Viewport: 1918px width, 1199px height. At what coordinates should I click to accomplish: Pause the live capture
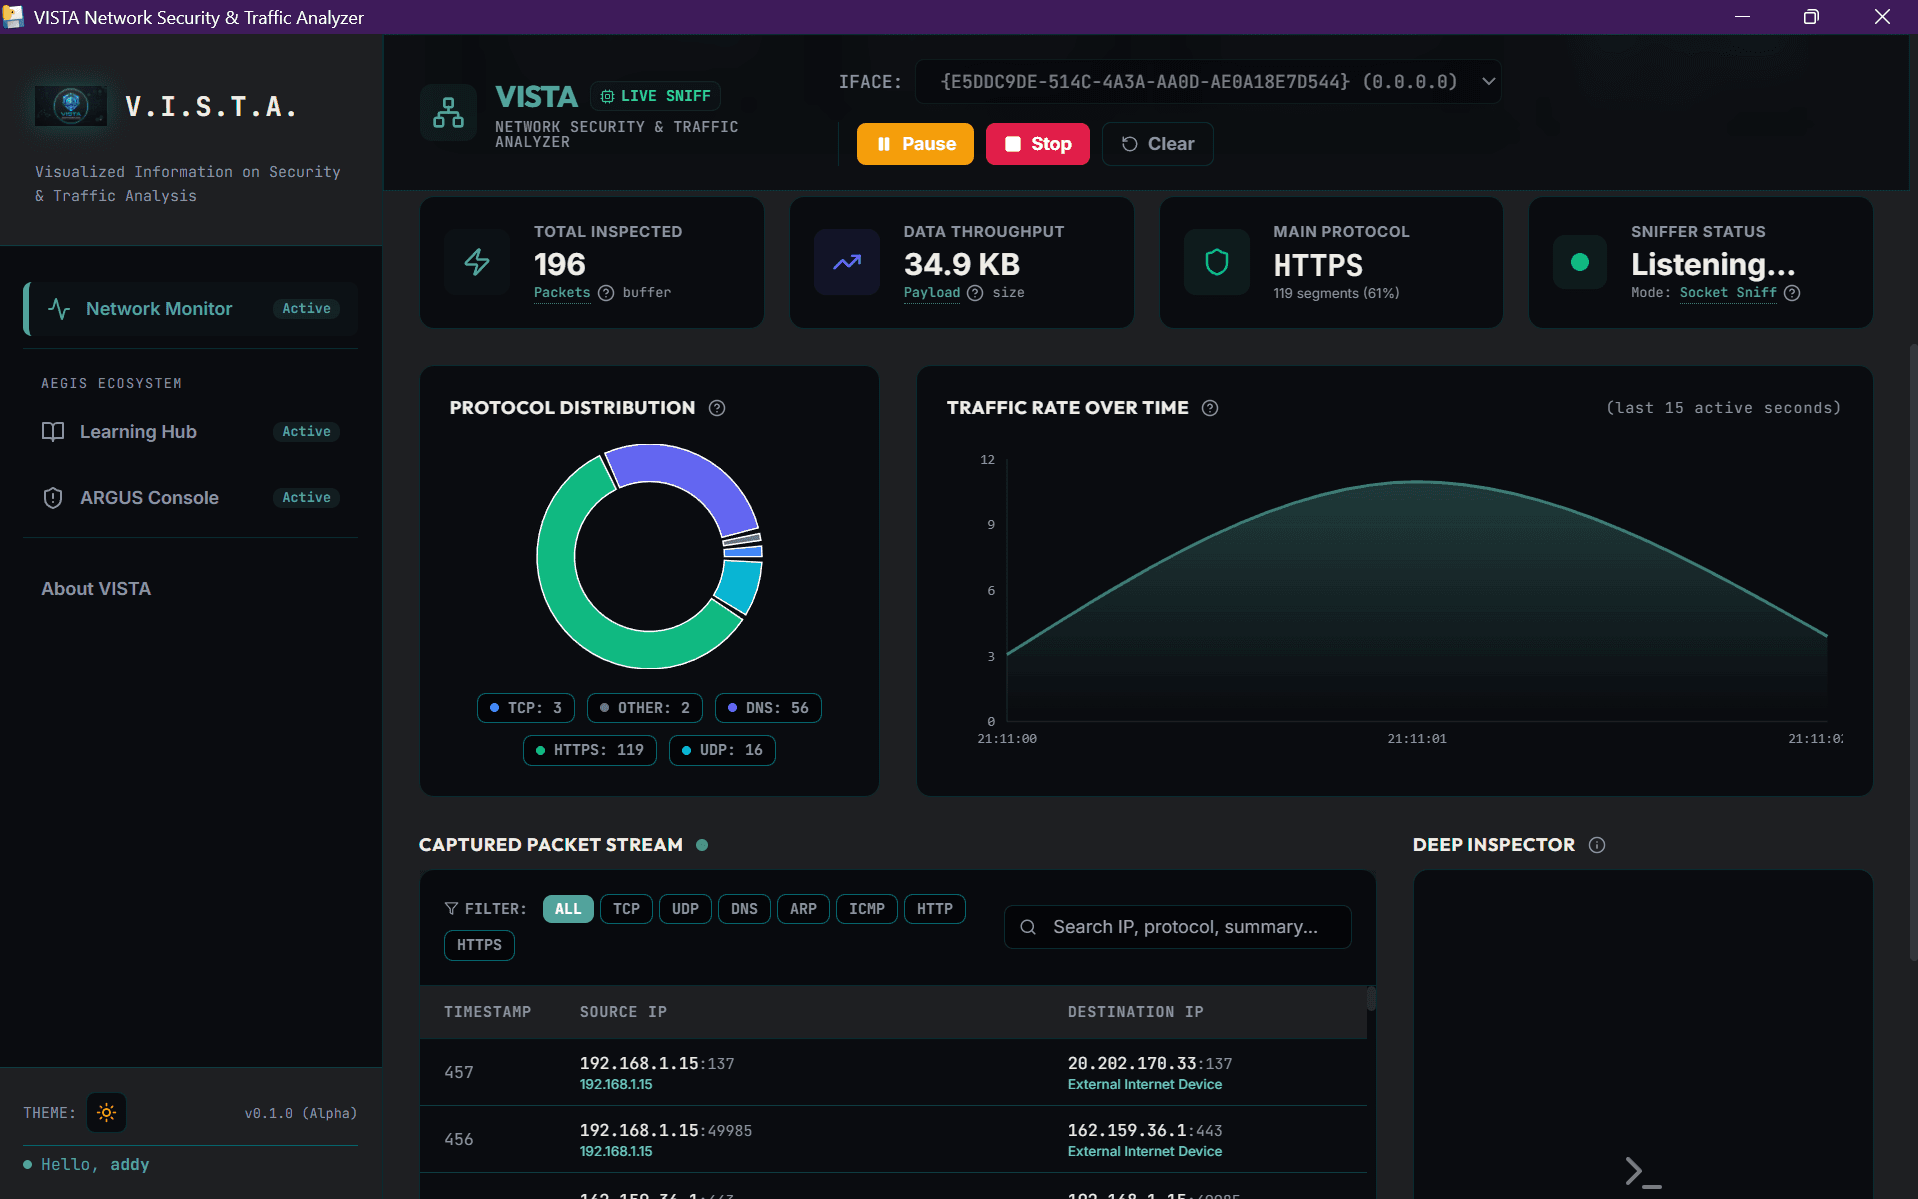[915, 144]
